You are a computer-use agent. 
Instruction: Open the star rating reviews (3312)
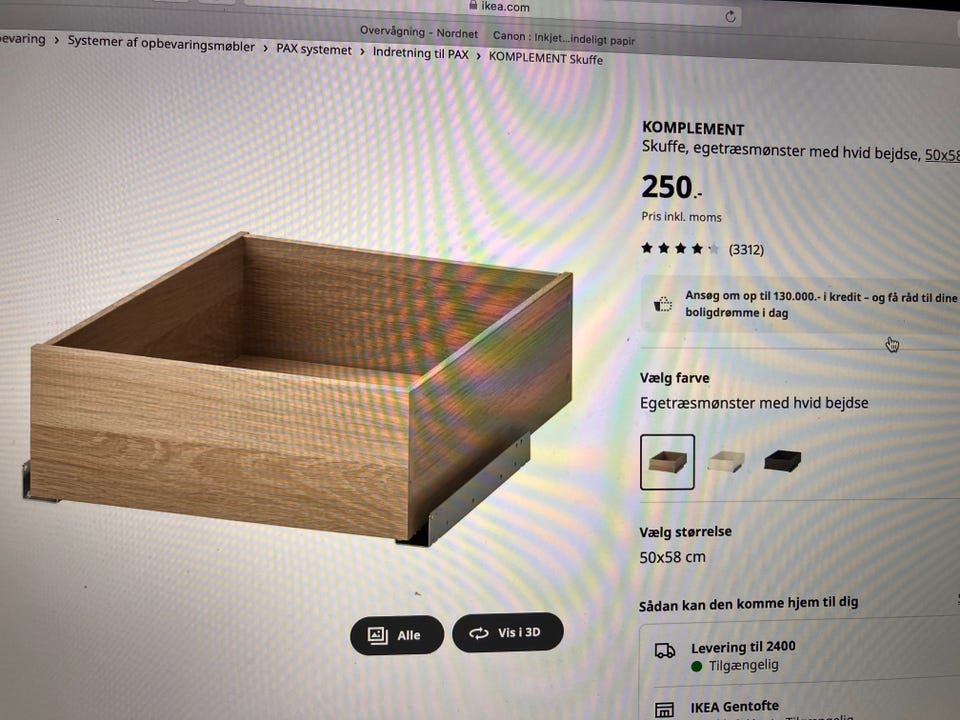703,249
